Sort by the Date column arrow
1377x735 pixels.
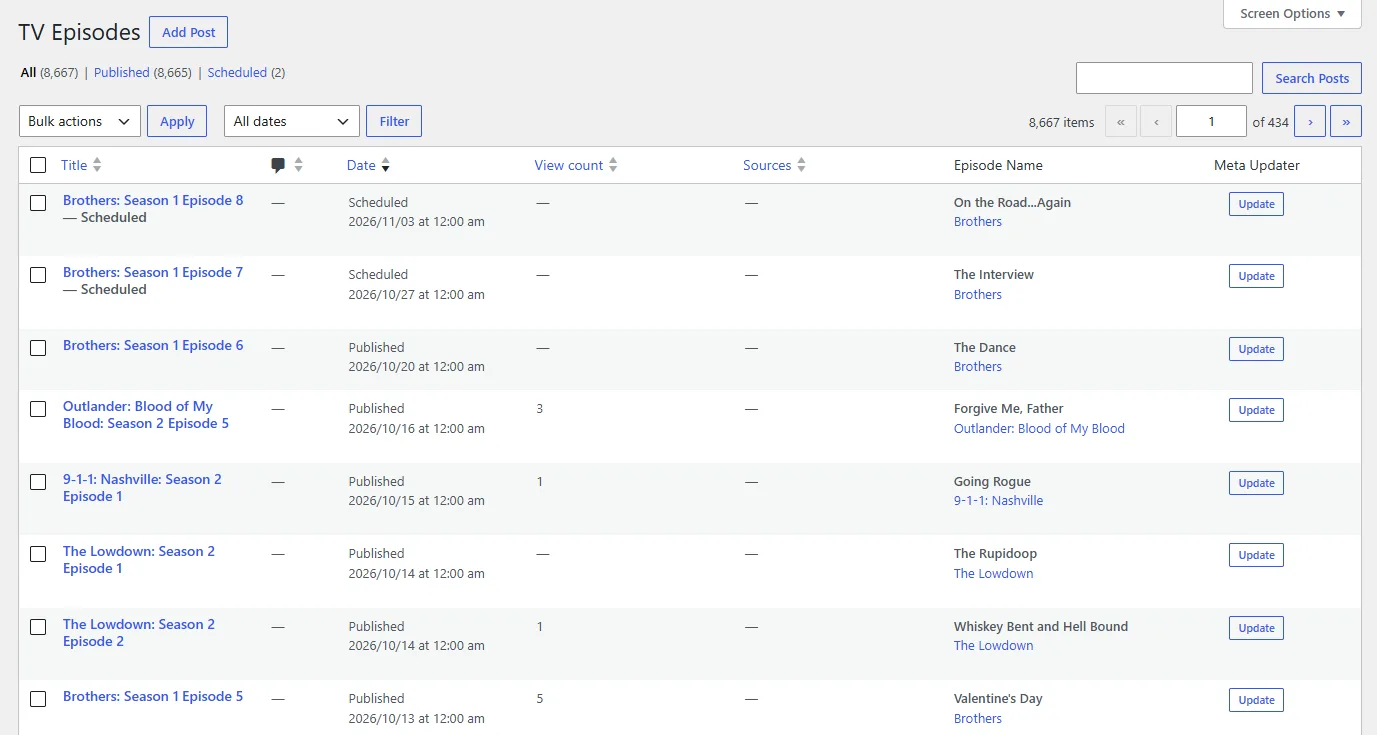coord(385,166)
